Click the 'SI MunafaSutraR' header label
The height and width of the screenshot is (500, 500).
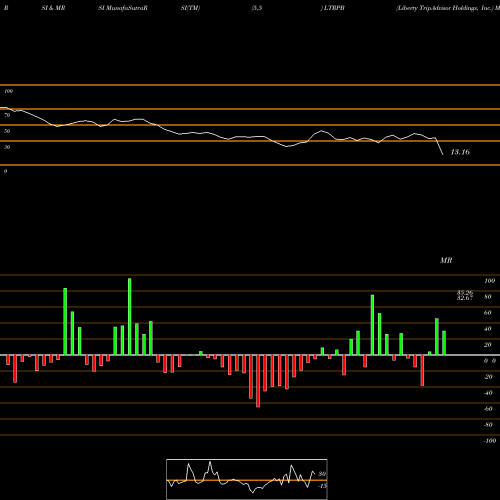[x=123, y=8]
